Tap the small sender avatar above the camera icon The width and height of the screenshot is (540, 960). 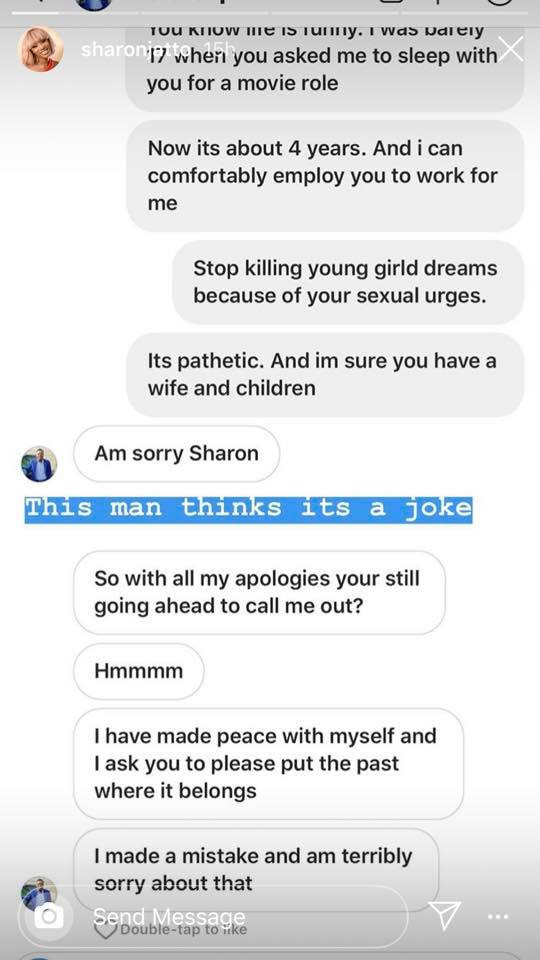pos(39,892)
